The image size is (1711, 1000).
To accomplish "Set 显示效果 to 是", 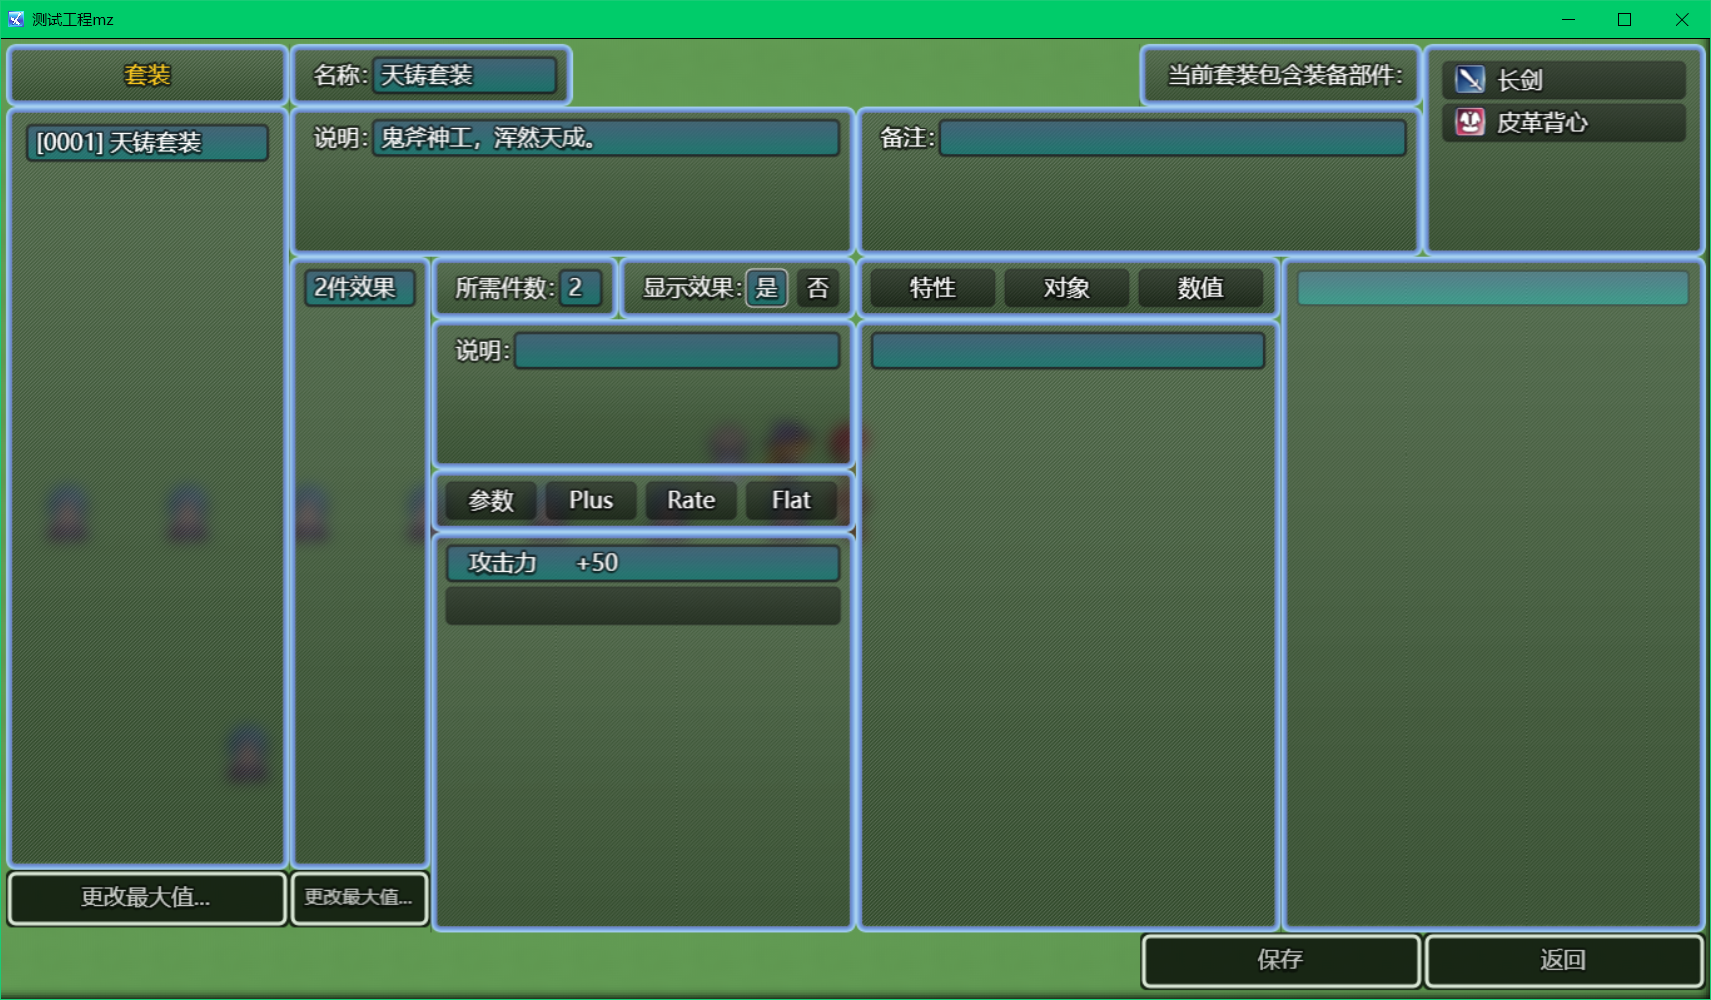I will click(767, 288).
